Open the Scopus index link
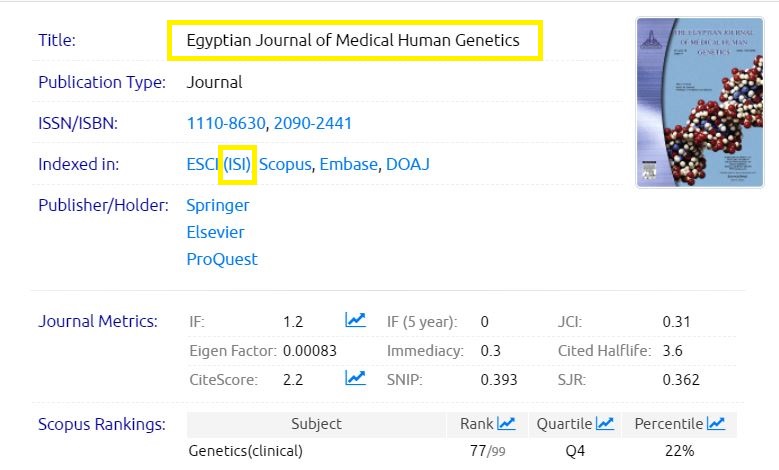Image resolution: width=779 pixels, height=470 pixels. coord(286,164)
